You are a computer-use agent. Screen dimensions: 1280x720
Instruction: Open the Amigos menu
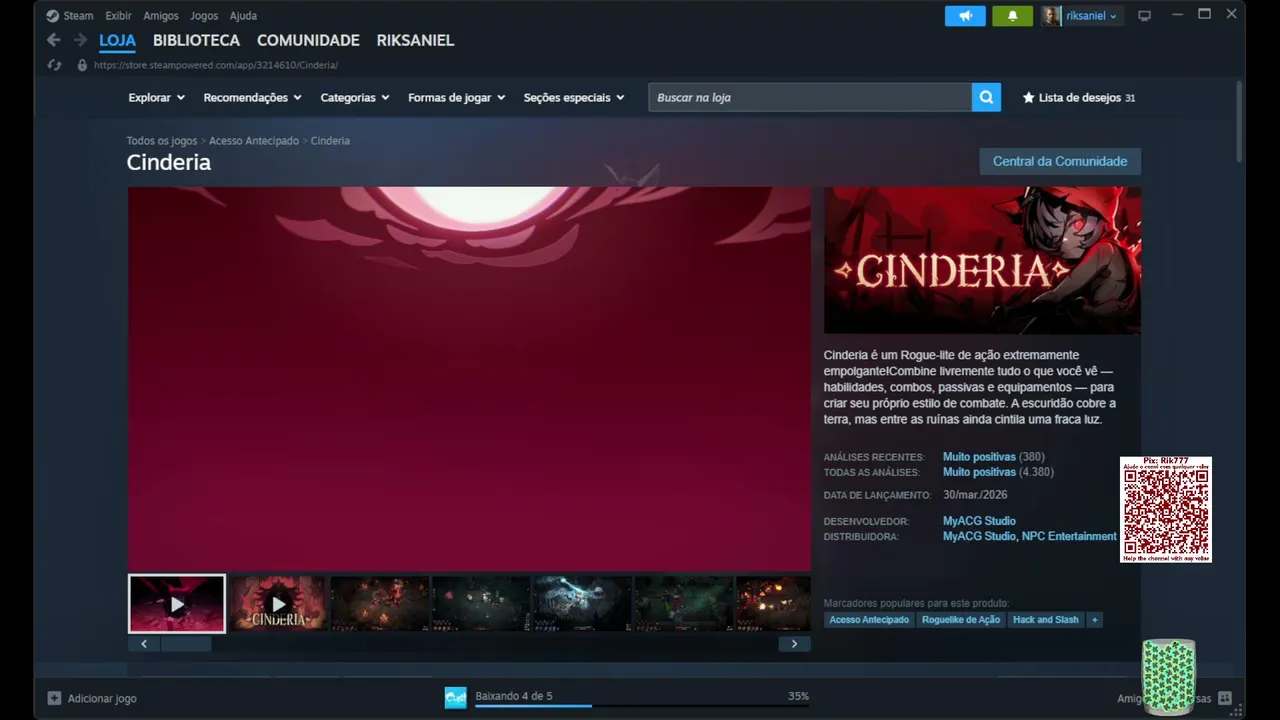click(x=161, y=16)
